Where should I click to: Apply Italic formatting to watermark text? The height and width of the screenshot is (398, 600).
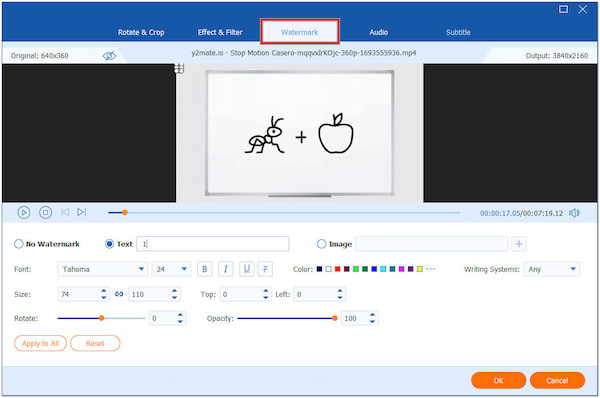226,269
